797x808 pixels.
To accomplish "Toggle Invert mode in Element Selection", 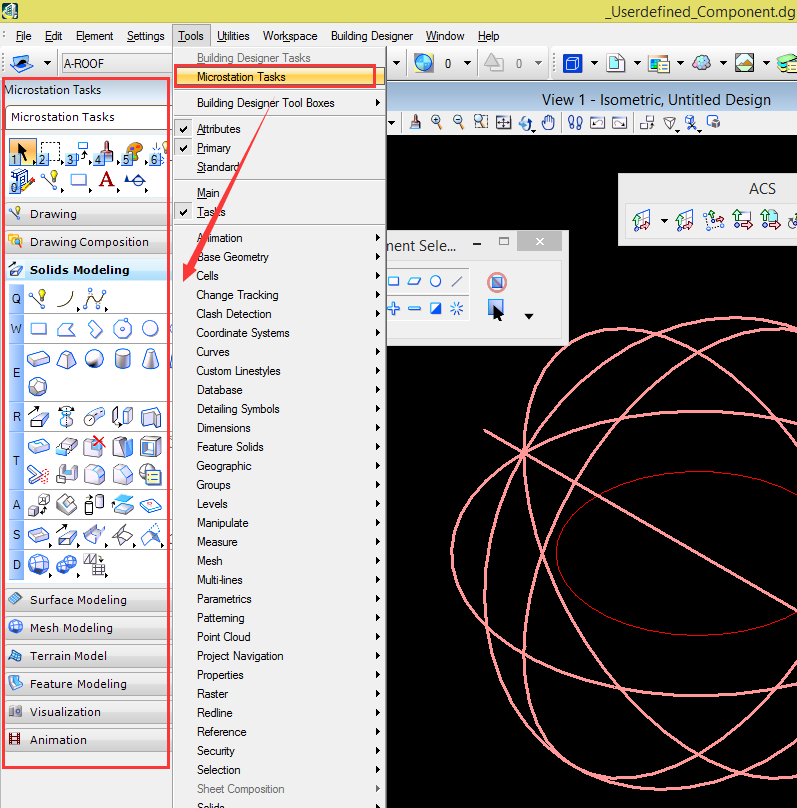I will [x=435, y=309].
